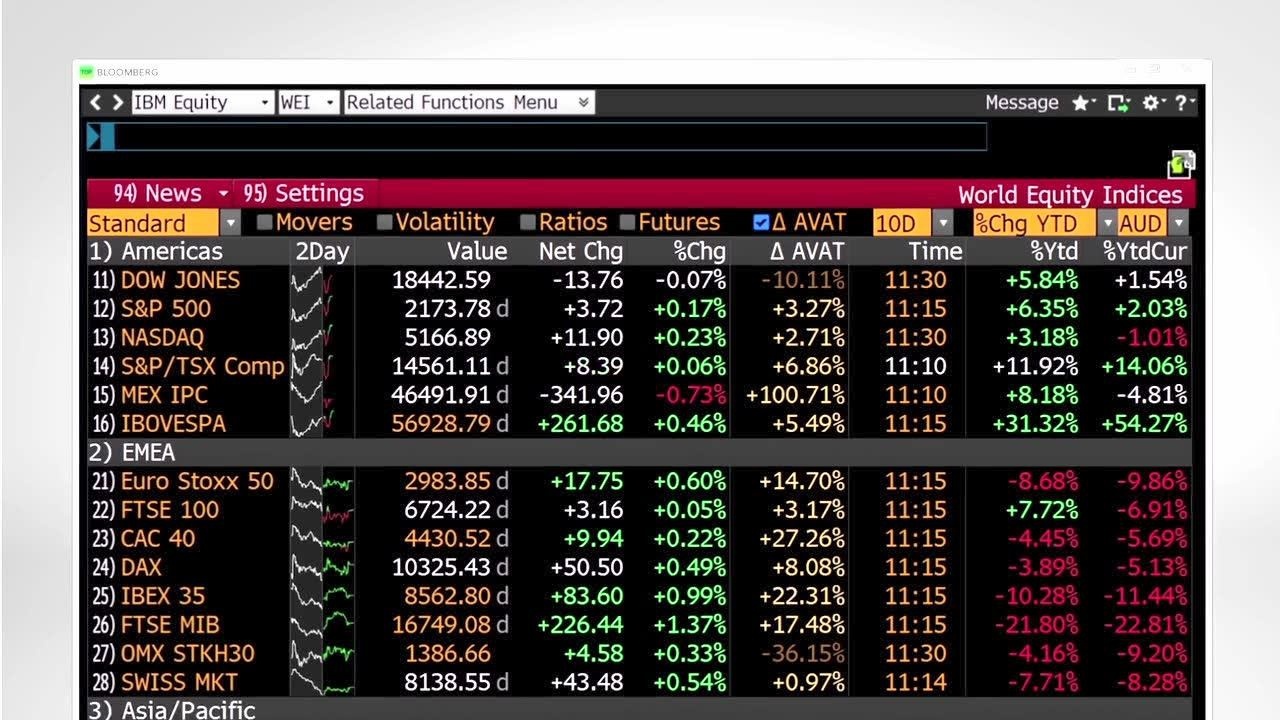Enable the Volatility checkbox
This screenshot has width=1280, height=720.
384,223
